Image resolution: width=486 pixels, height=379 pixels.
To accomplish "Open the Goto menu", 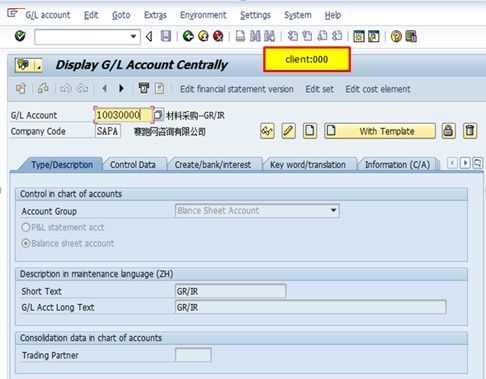I will pyautogui.click(x=121, y=15).
